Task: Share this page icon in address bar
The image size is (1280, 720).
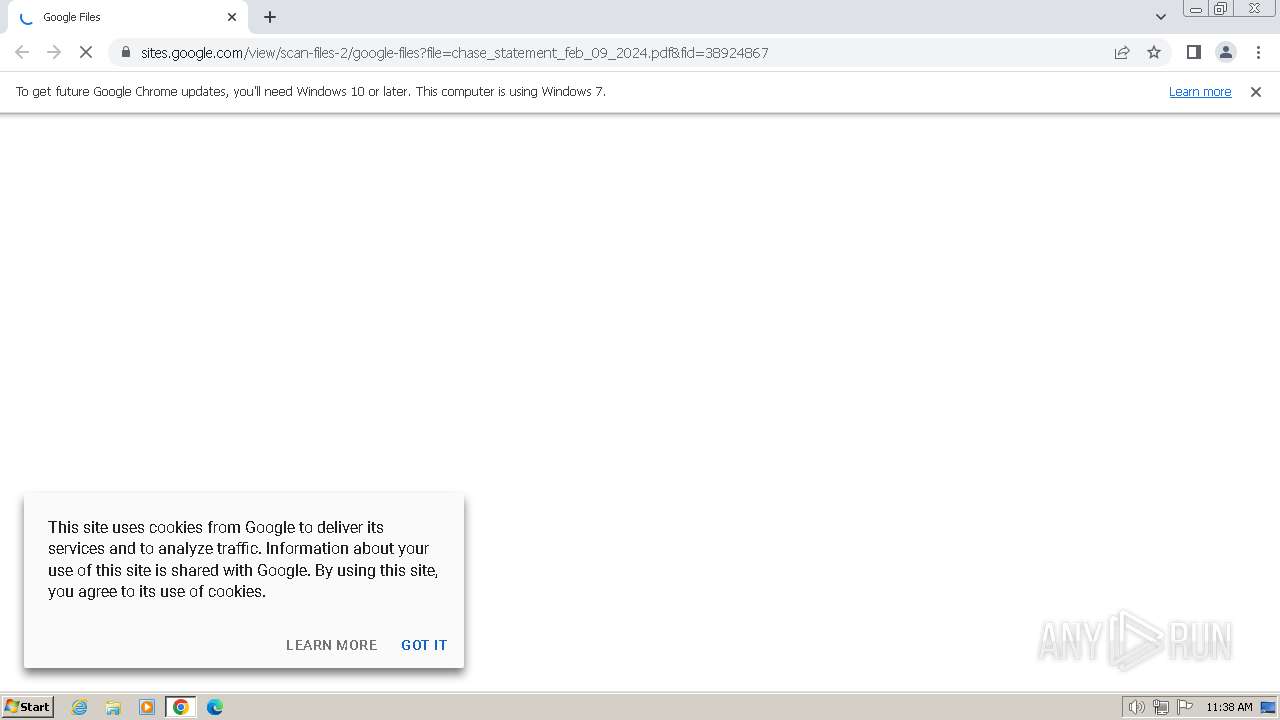Action: [x=1122, y=52]
